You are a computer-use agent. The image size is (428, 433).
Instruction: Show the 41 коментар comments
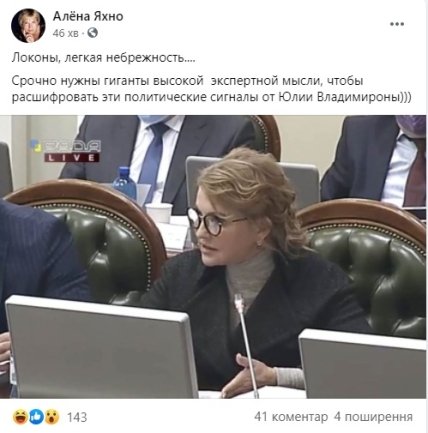(x=291, y=417)
